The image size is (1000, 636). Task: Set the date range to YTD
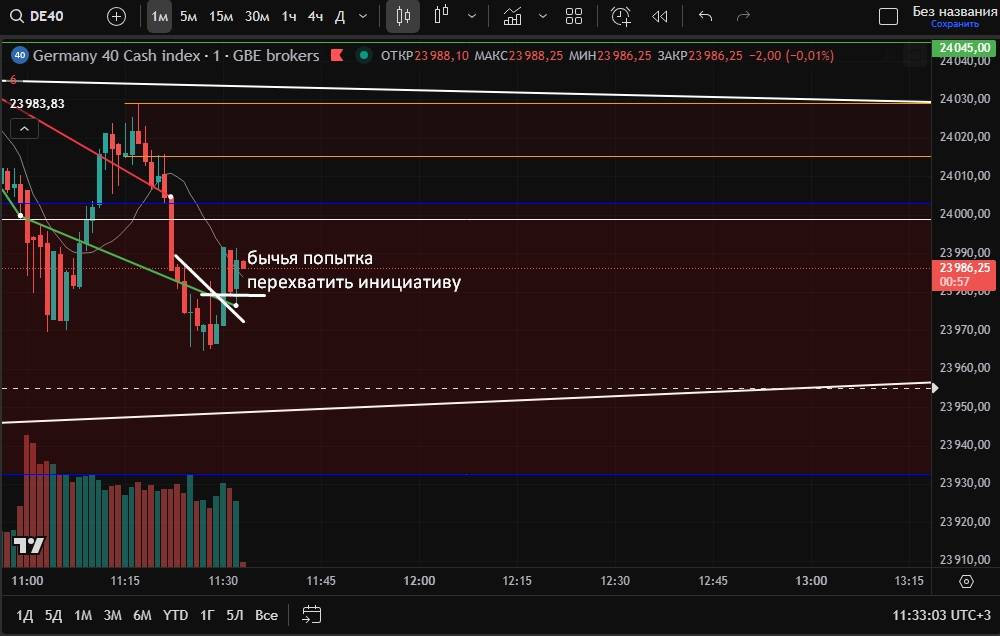(175, 614)
